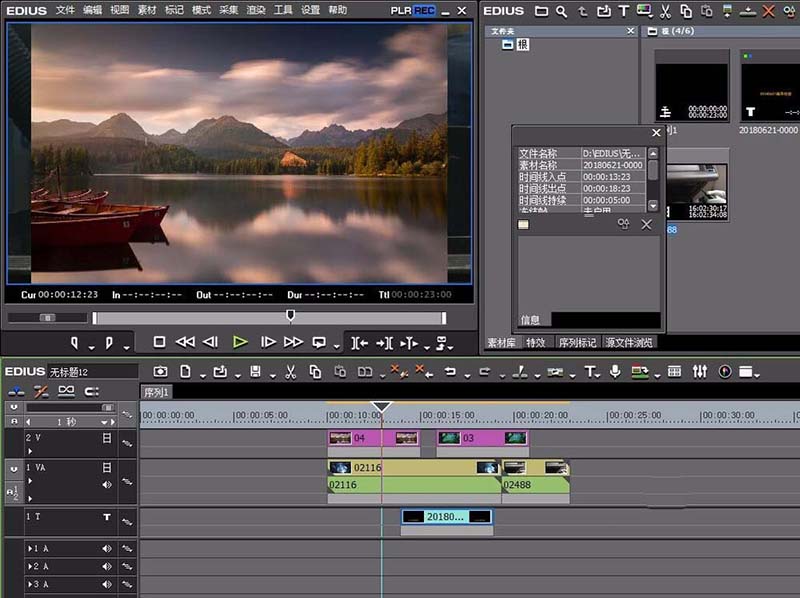Expand the 1 A audio track

30,549
